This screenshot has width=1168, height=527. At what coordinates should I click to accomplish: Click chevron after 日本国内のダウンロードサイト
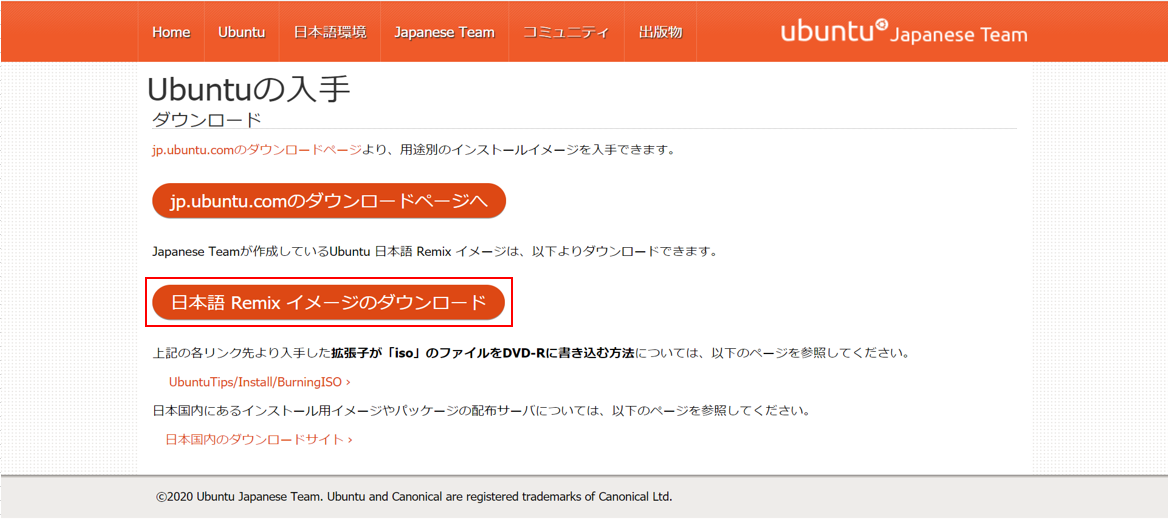(x=349, y=440)
